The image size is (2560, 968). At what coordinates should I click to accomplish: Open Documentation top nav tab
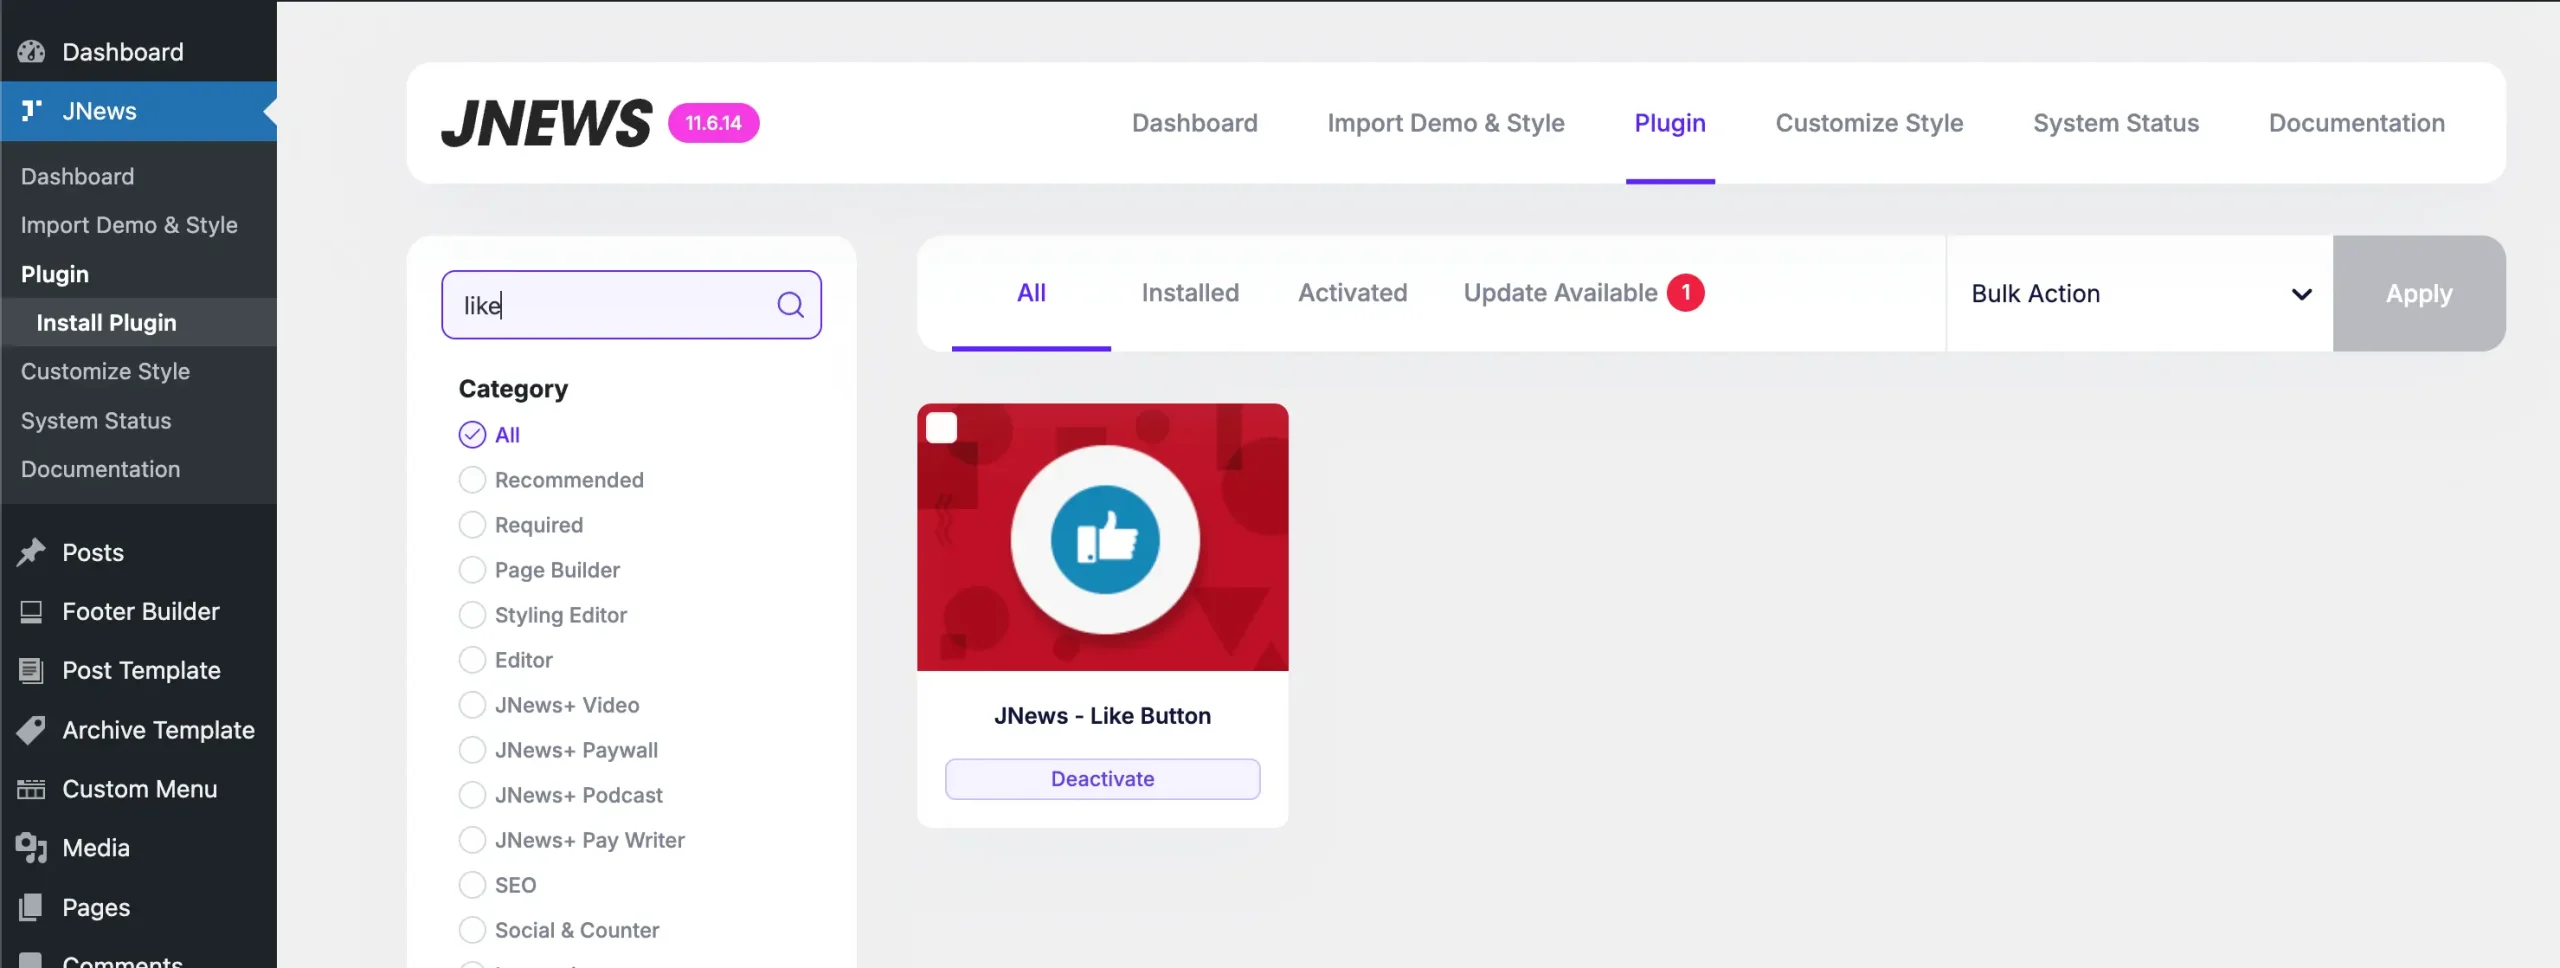[x=2356, y=123]
